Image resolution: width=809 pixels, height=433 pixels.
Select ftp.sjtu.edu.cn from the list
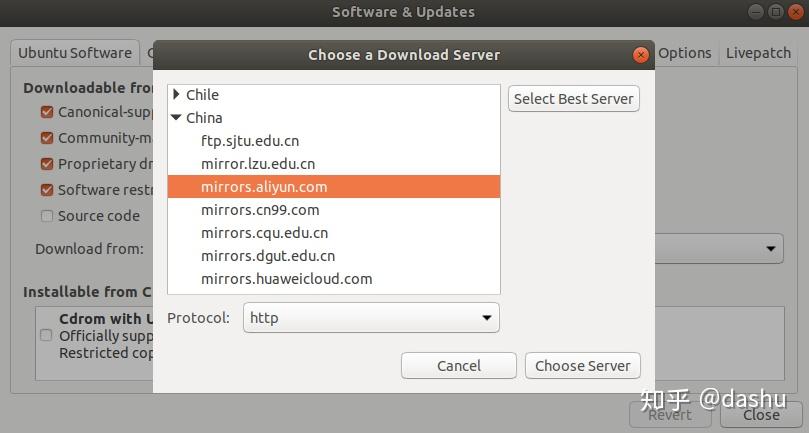coord(250,141)
